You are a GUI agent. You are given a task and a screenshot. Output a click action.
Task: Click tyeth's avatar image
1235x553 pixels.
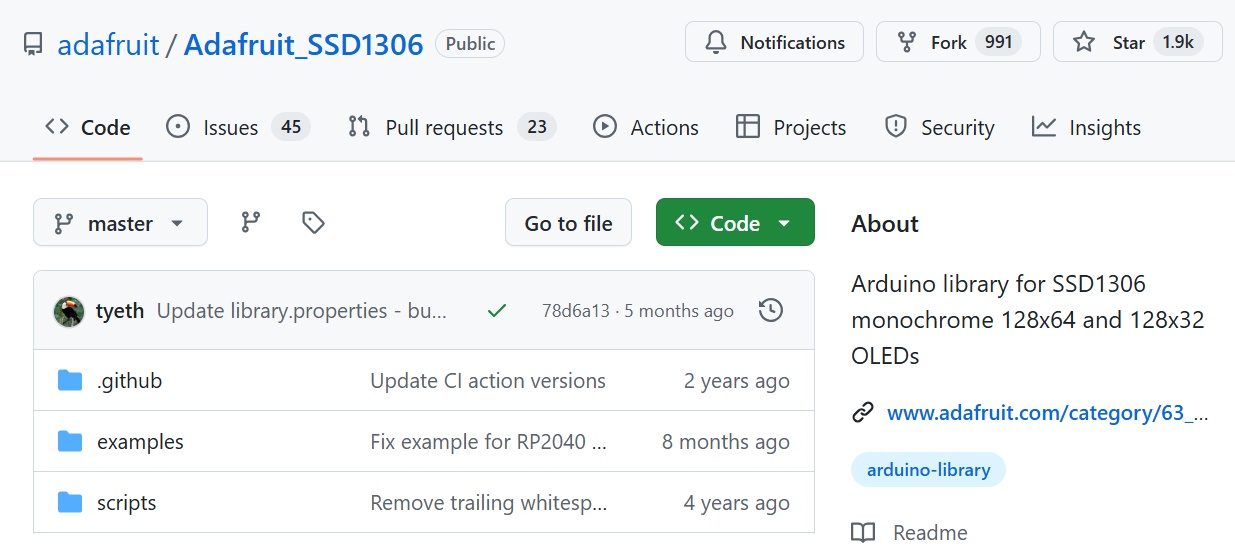point(69,311)
